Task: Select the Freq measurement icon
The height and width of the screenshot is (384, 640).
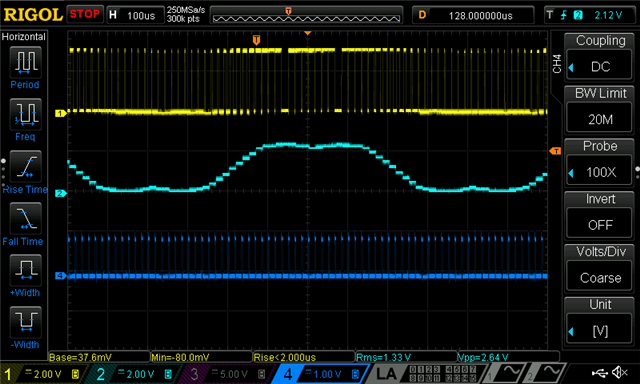Action: [x=25, y=114]
